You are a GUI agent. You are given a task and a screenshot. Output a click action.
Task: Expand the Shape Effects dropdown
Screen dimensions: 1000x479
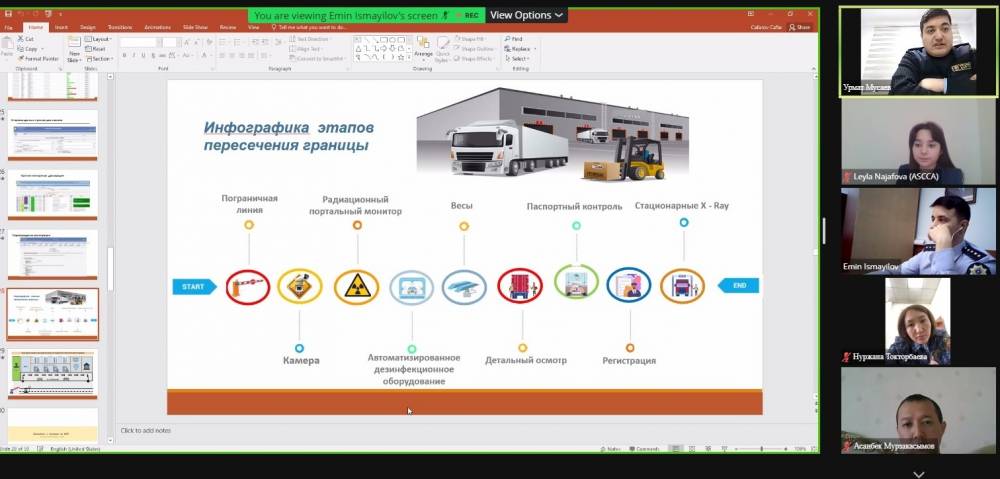click(x=474, y=58)
